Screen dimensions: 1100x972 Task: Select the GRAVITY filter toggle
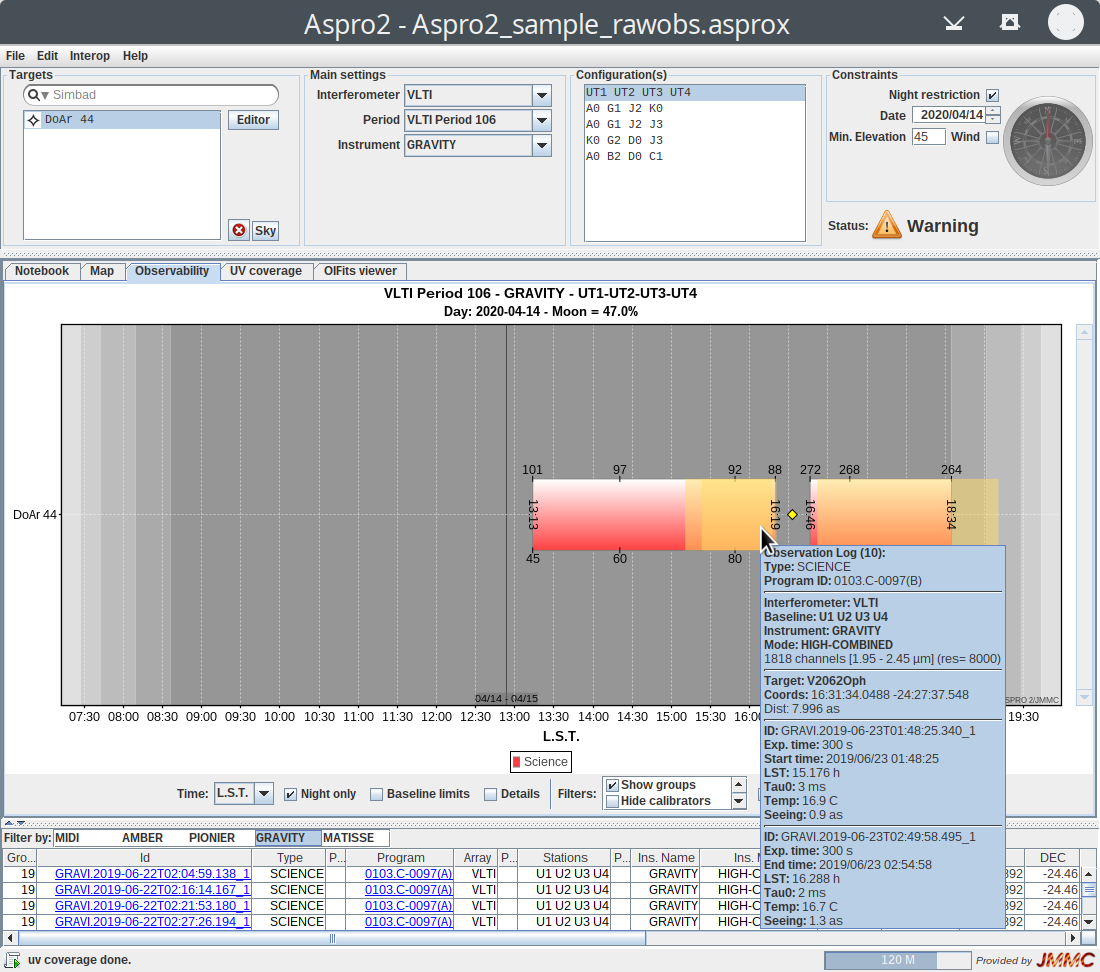(x=288, y=837)
